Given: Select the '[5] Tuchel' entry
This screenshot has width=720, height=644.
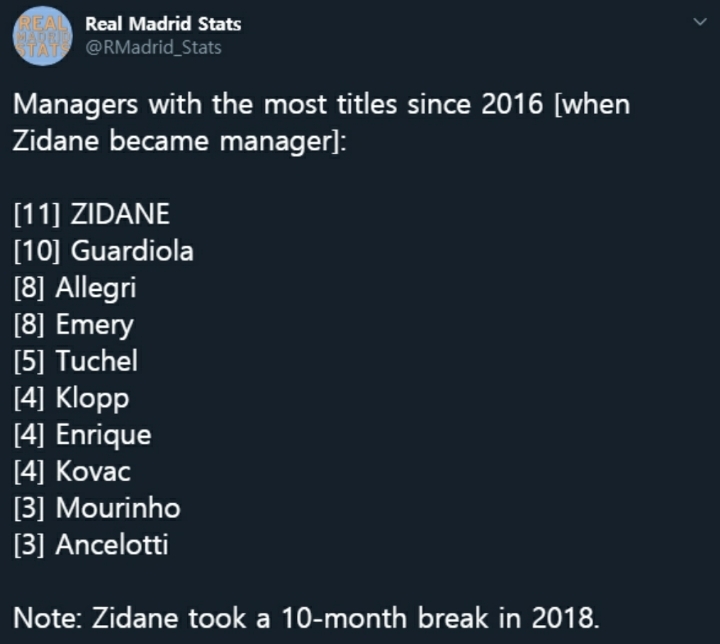Looking at the screenshot, I should coord(75,361).
